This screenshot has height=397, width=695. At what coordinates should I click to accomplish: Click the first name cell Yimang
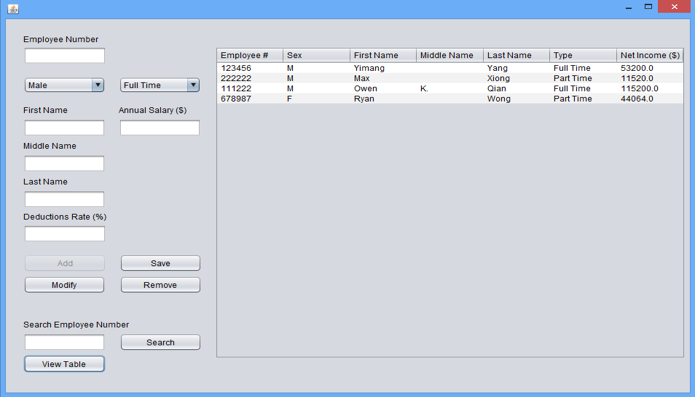coord(383,68)
